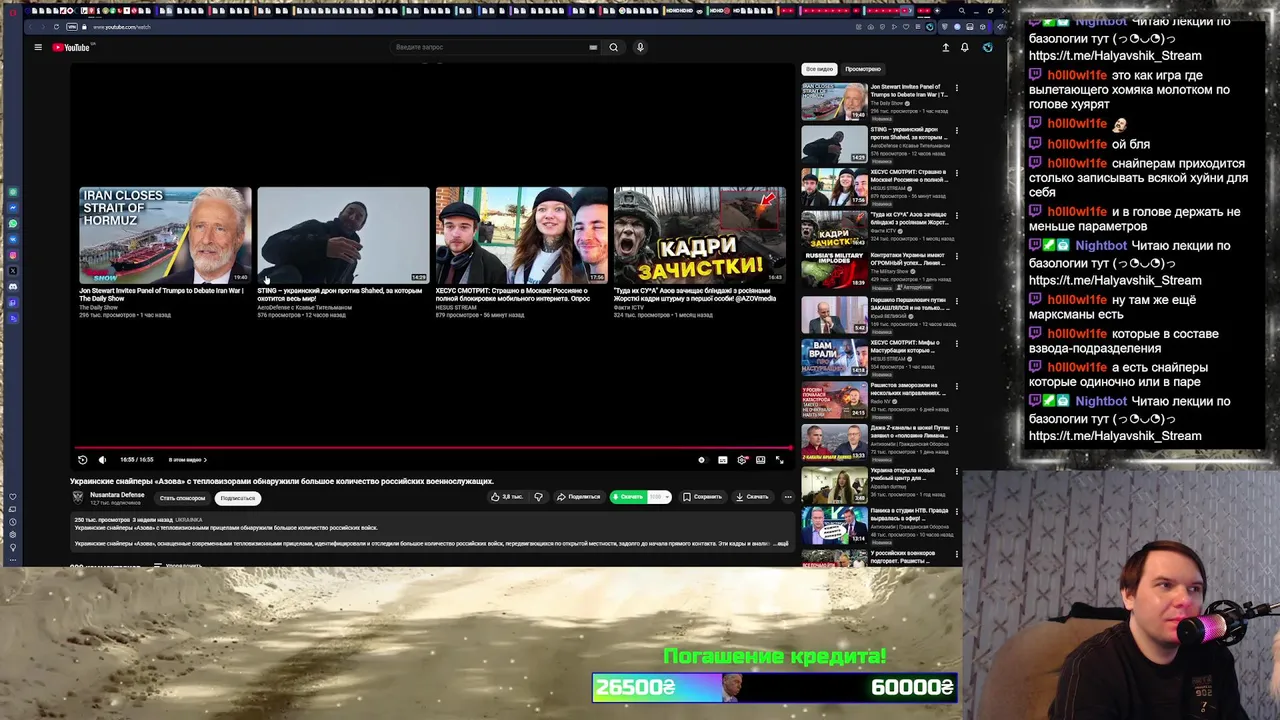Open the YouTube guide hamburger menu
Viewport: 1280px width, 720px height.
tap(38, 47)
